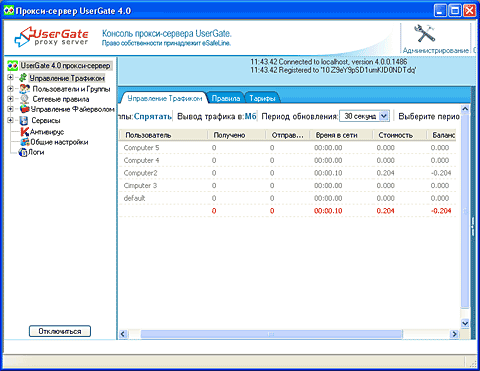Close the UserGate 4.0 window
The height and width of the screenshot is (371, 480).
pos(469,10)
